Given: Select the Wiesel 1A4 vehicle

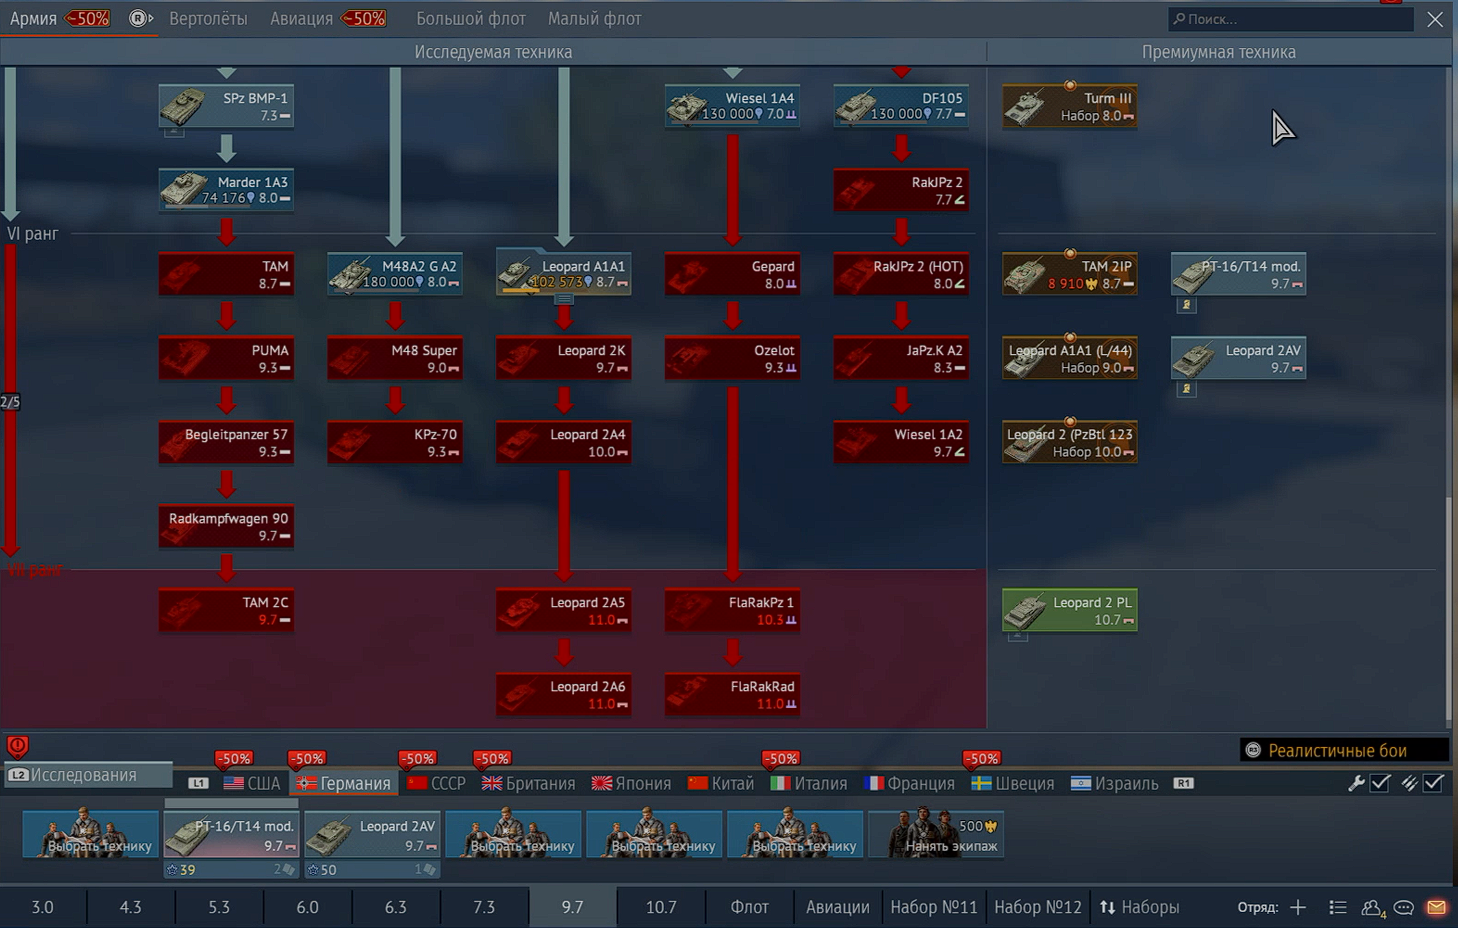Looking at the screenshot, I should [733, 106].
